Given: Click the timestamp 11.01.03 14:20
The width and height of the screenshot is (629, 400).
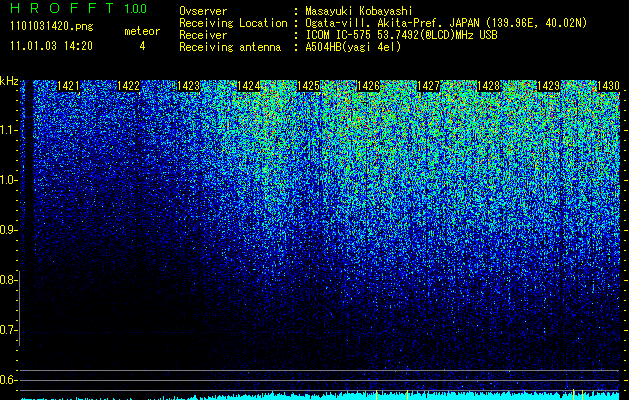Looking at the screenshot, I should pos(51,46).
